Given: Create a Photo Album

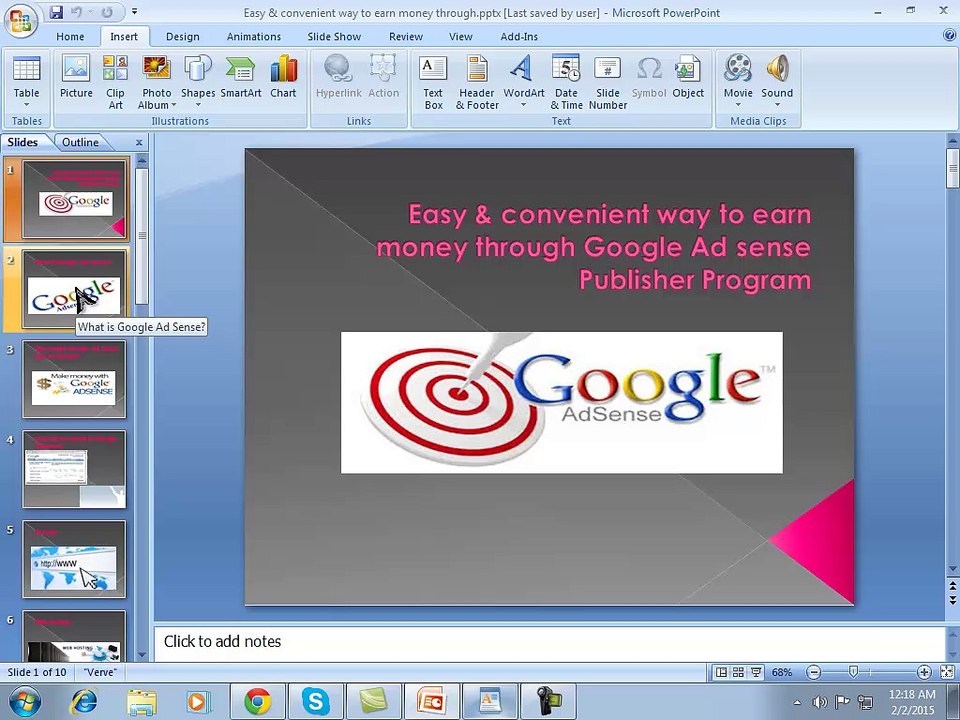Looking at the screenshot, I should (x=157, y=82).
